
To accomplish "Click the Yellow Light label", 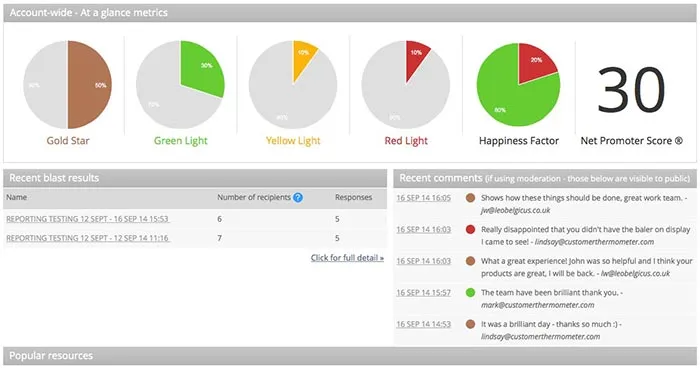I will click(x=293, y=141).
